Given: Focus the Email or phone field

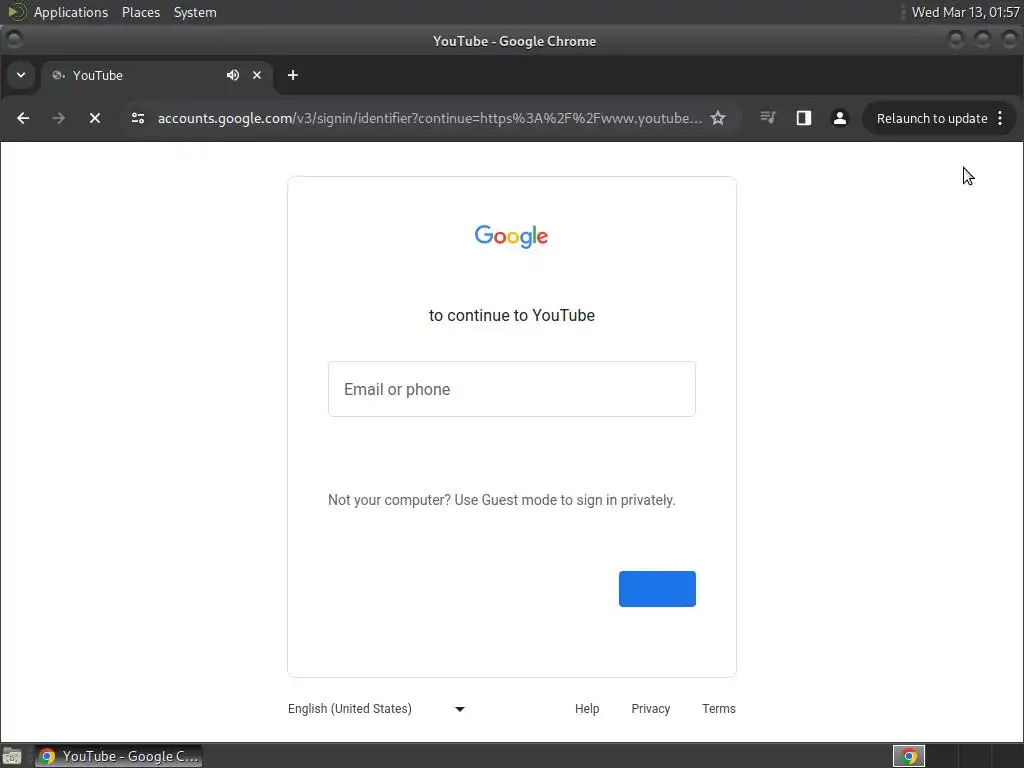Looking at the screenshot, I should 512,389.
